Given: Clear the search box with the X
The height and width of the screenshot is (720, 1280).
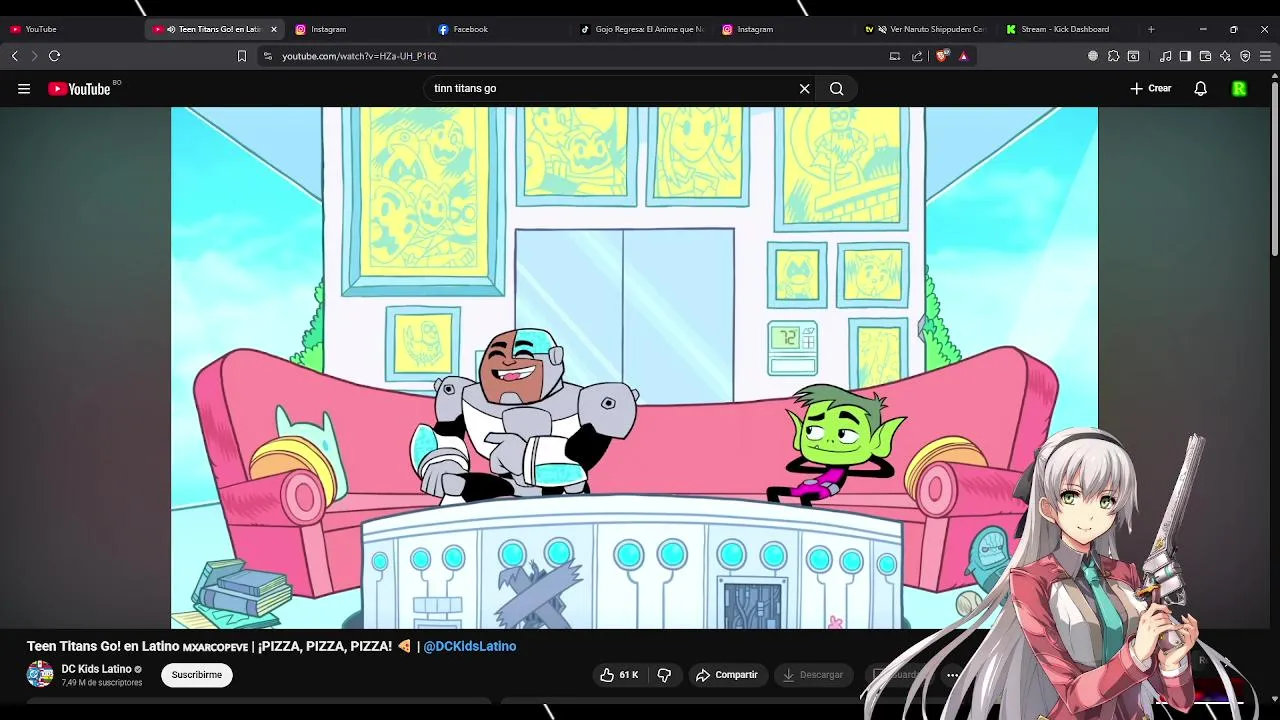Looking at the screenshot, I should click(804, 89).
